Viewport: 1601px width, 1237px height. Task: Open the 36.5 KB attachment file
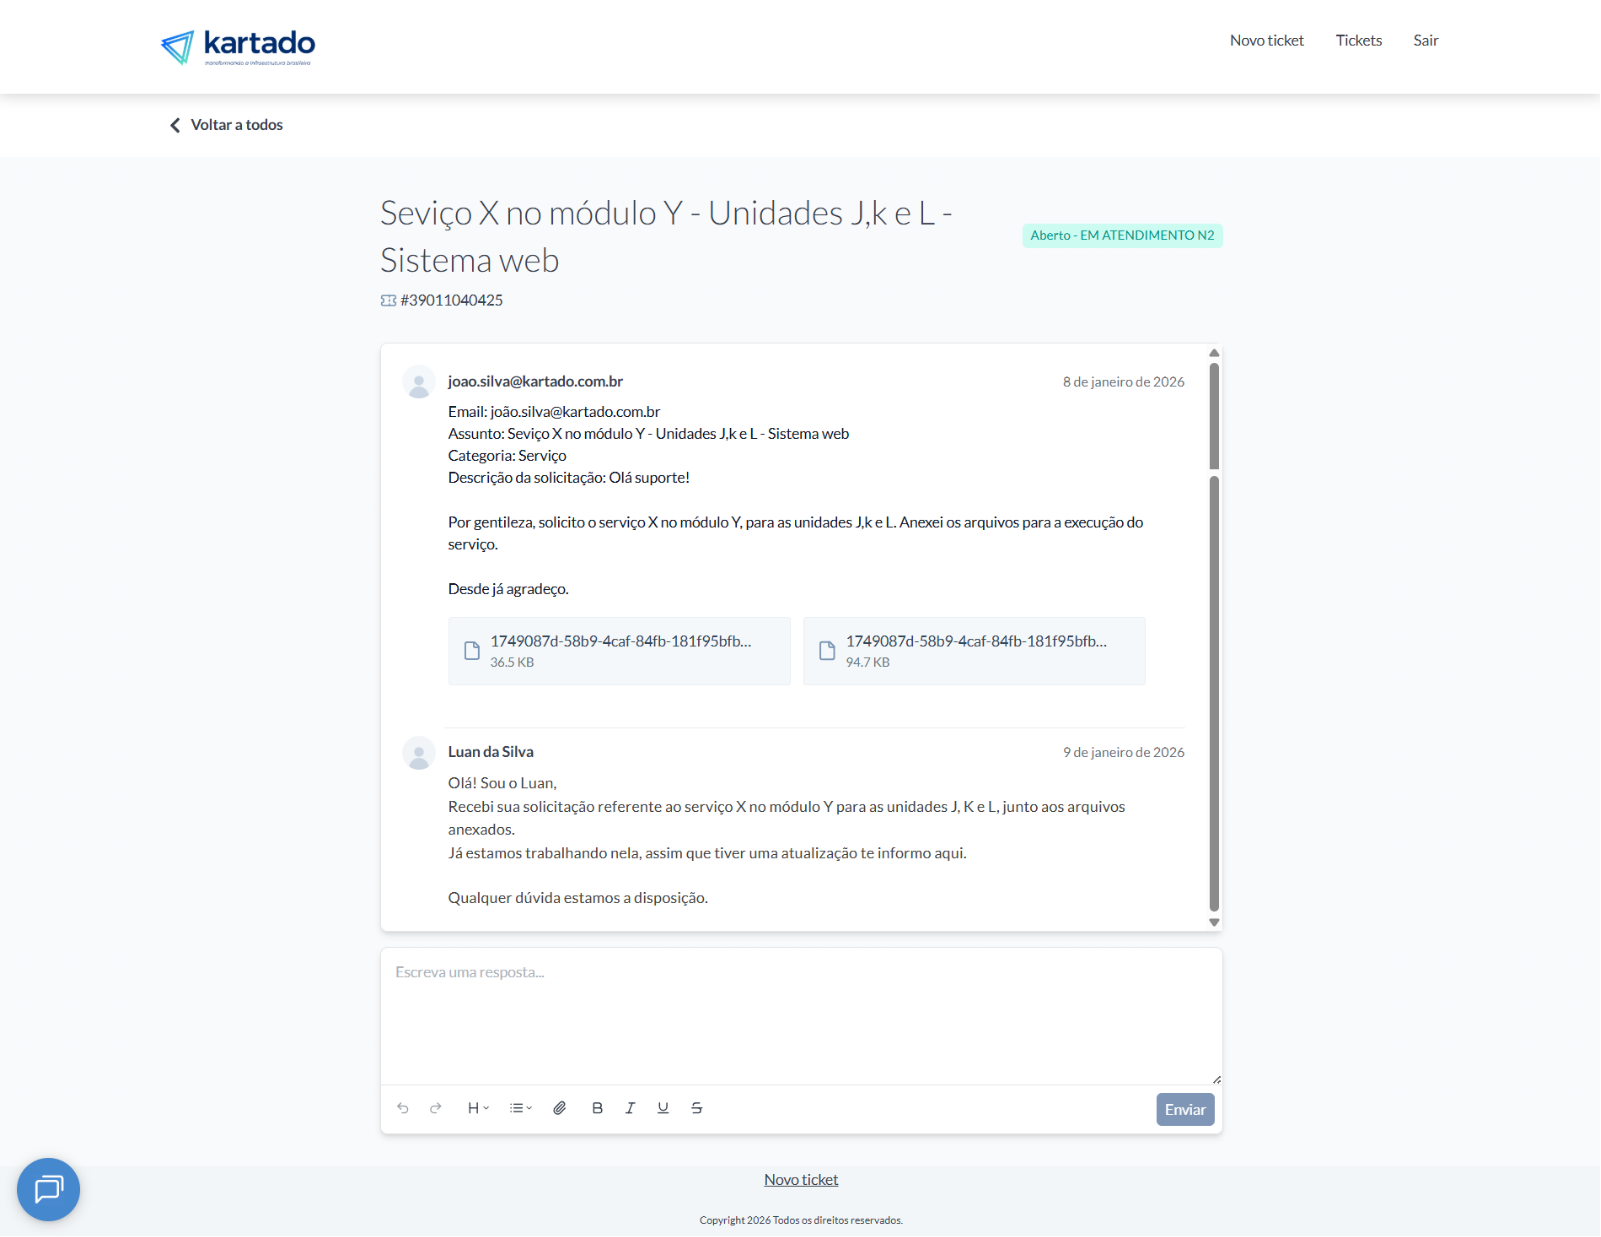619,651
